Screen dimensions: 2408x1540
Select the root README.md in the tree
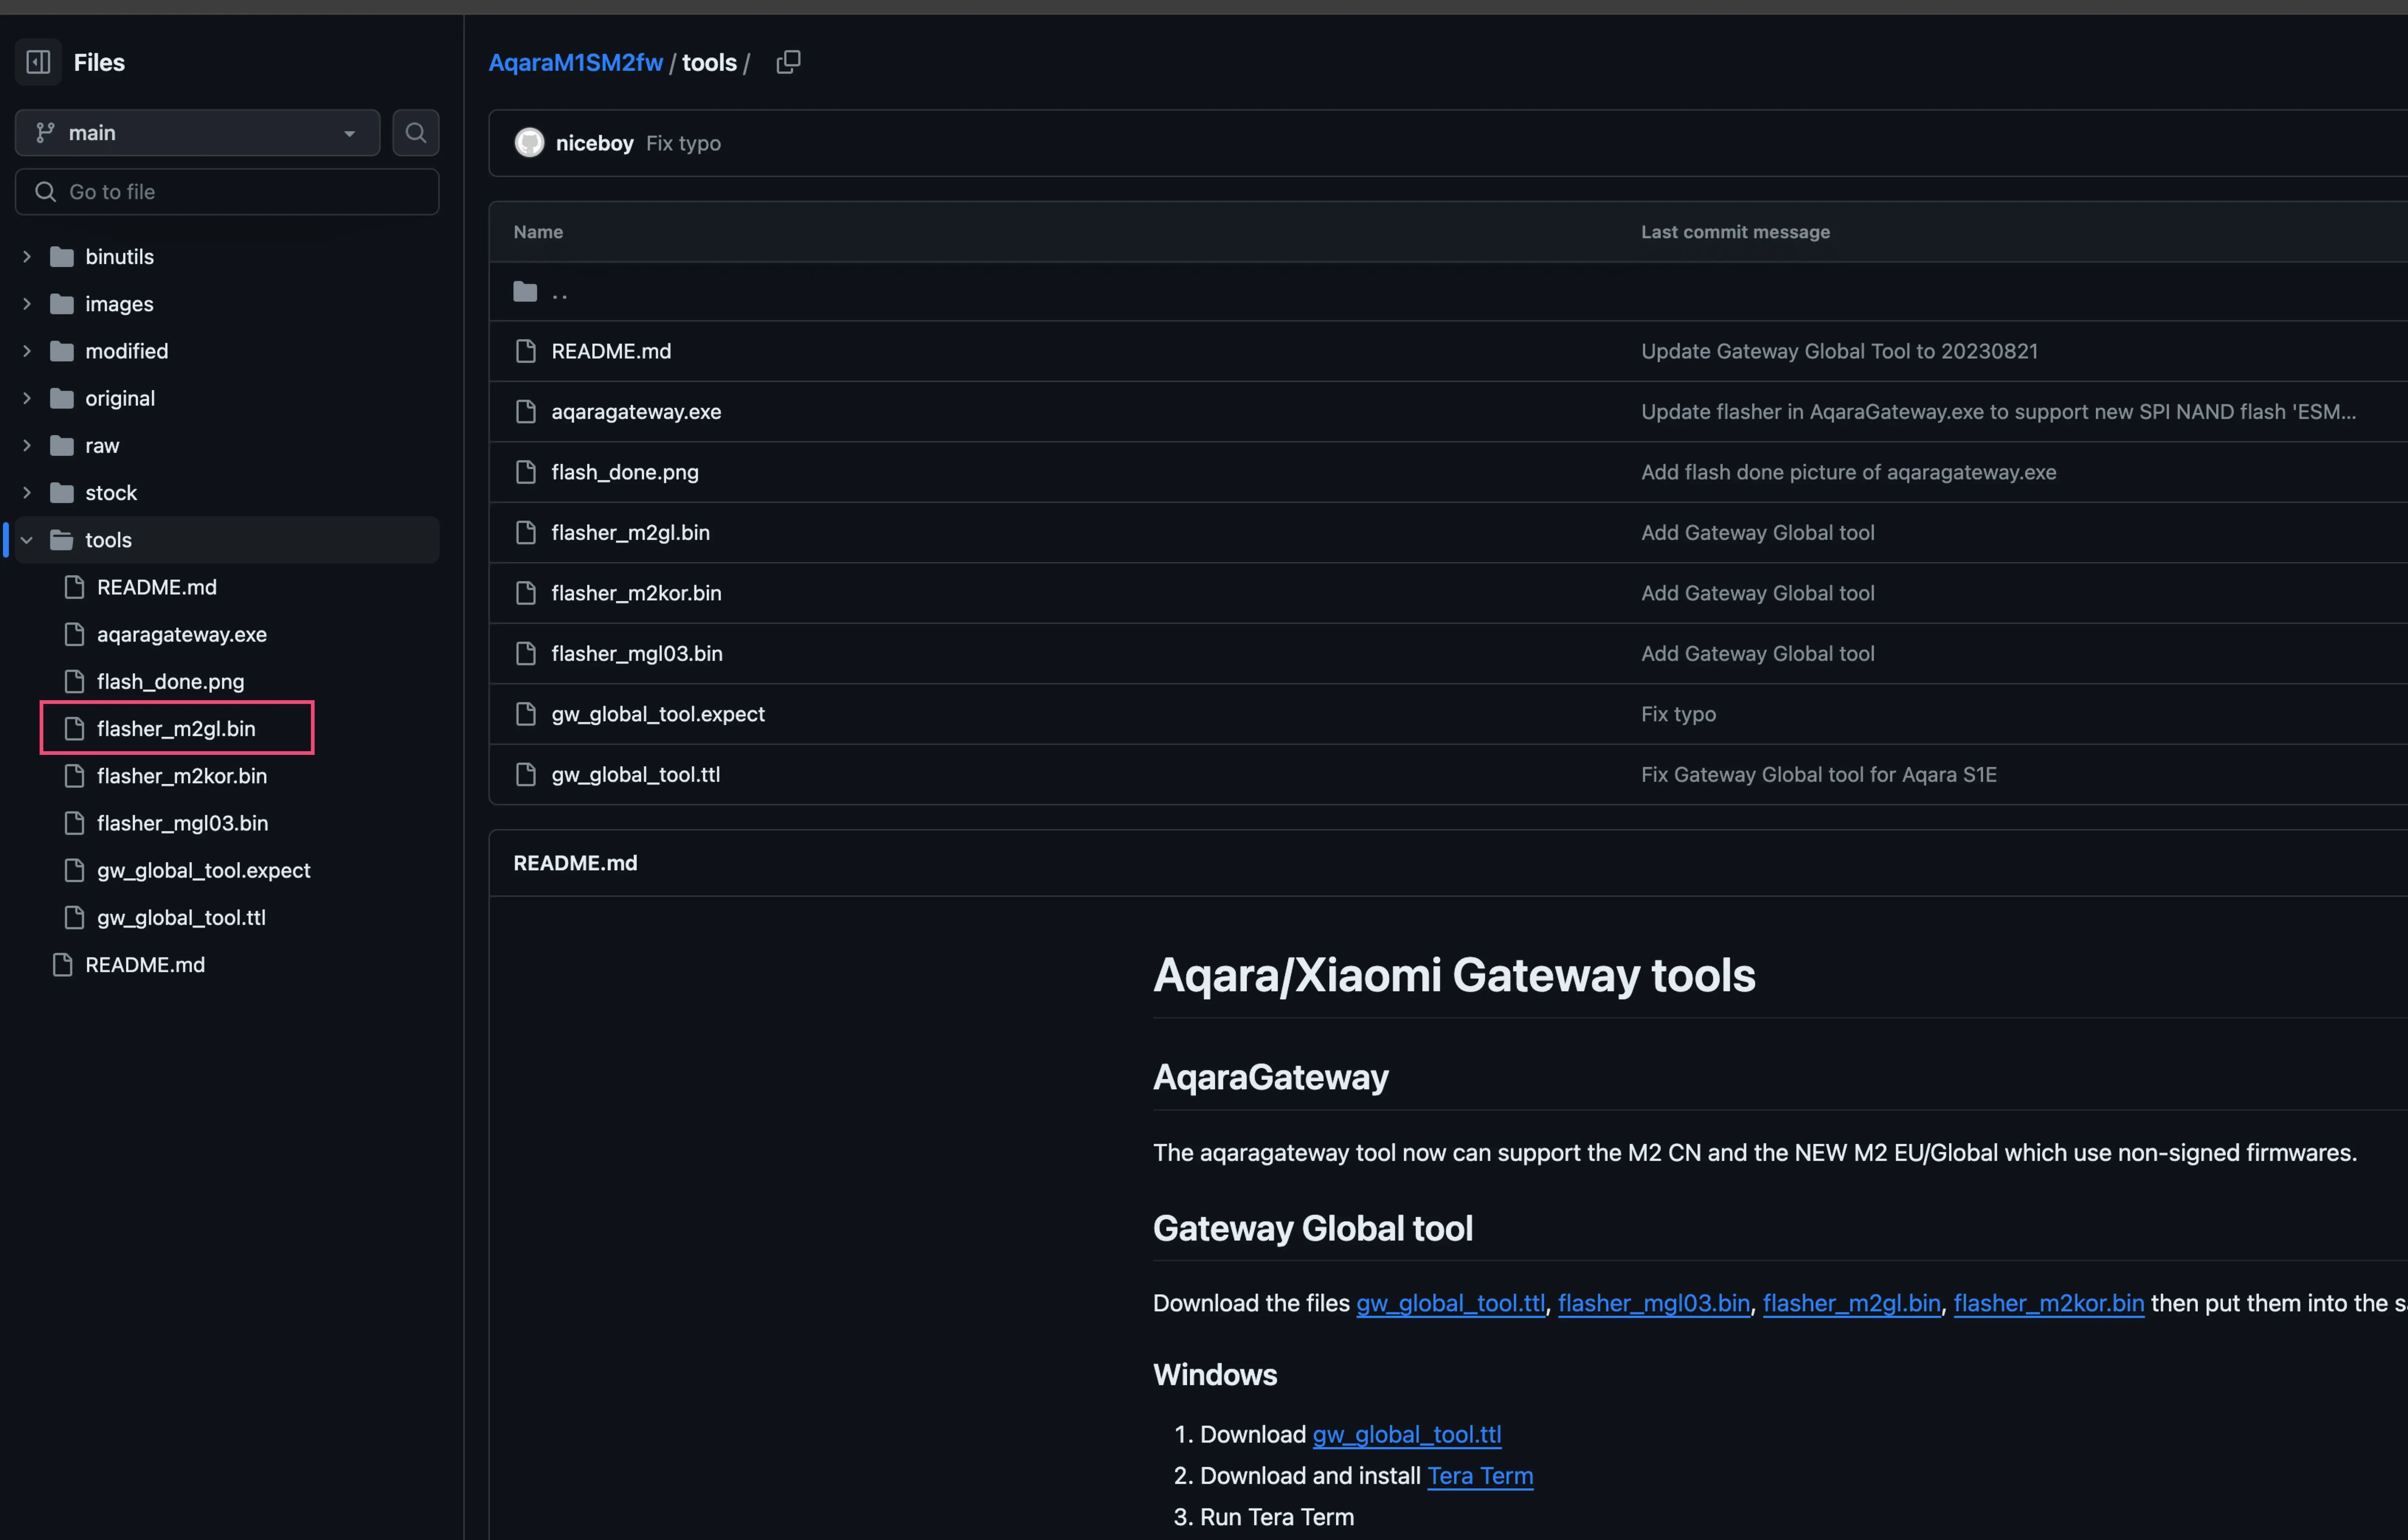(x=145, y=965)
